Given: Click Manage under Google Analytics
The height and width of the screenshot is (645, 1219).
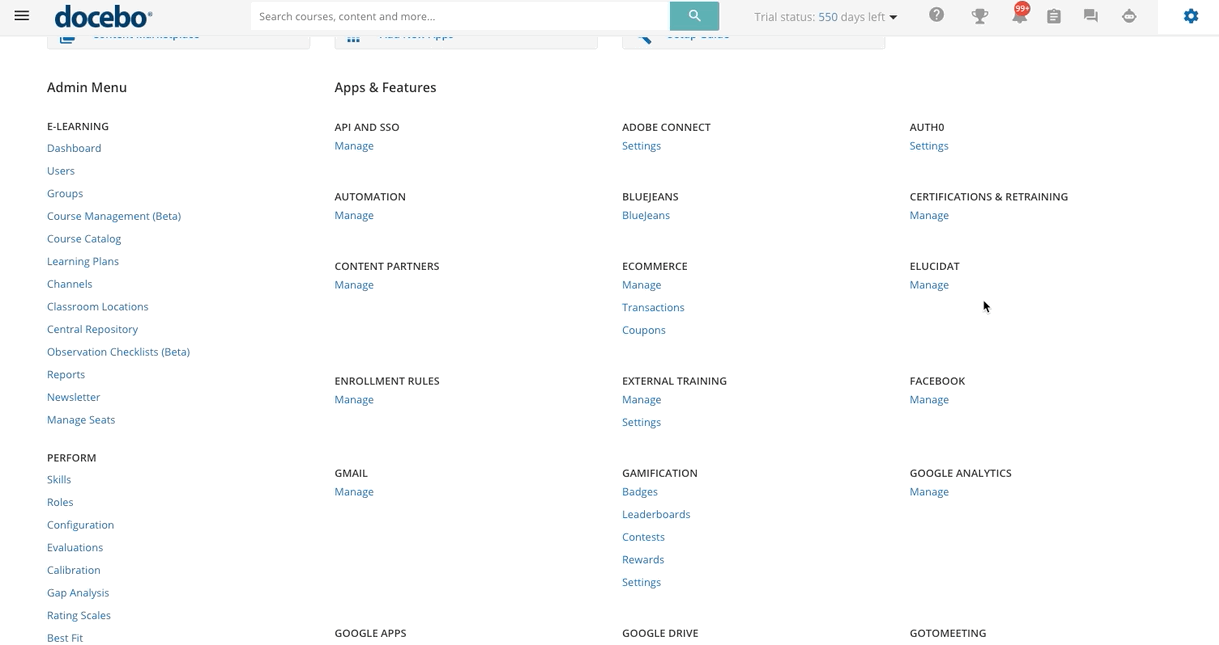Looking at the screenshot, I should tap(929, 492).
